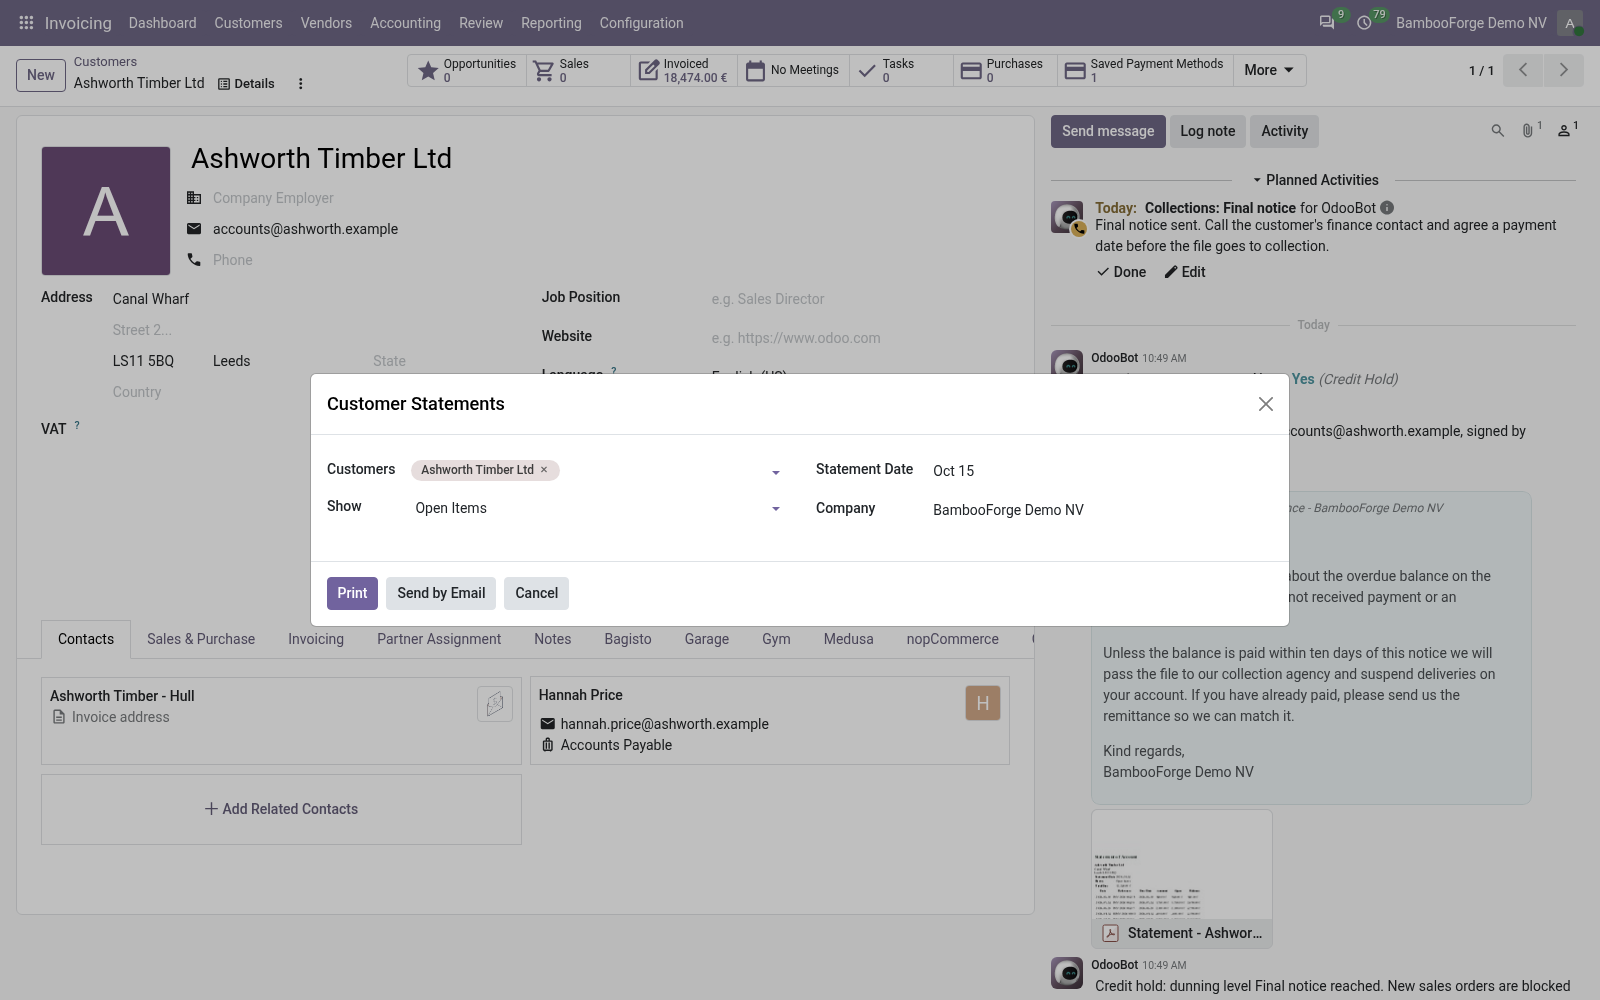Click the Cancel button in dialog
Screen dimensions: 1600x1000
click(536, 593)
